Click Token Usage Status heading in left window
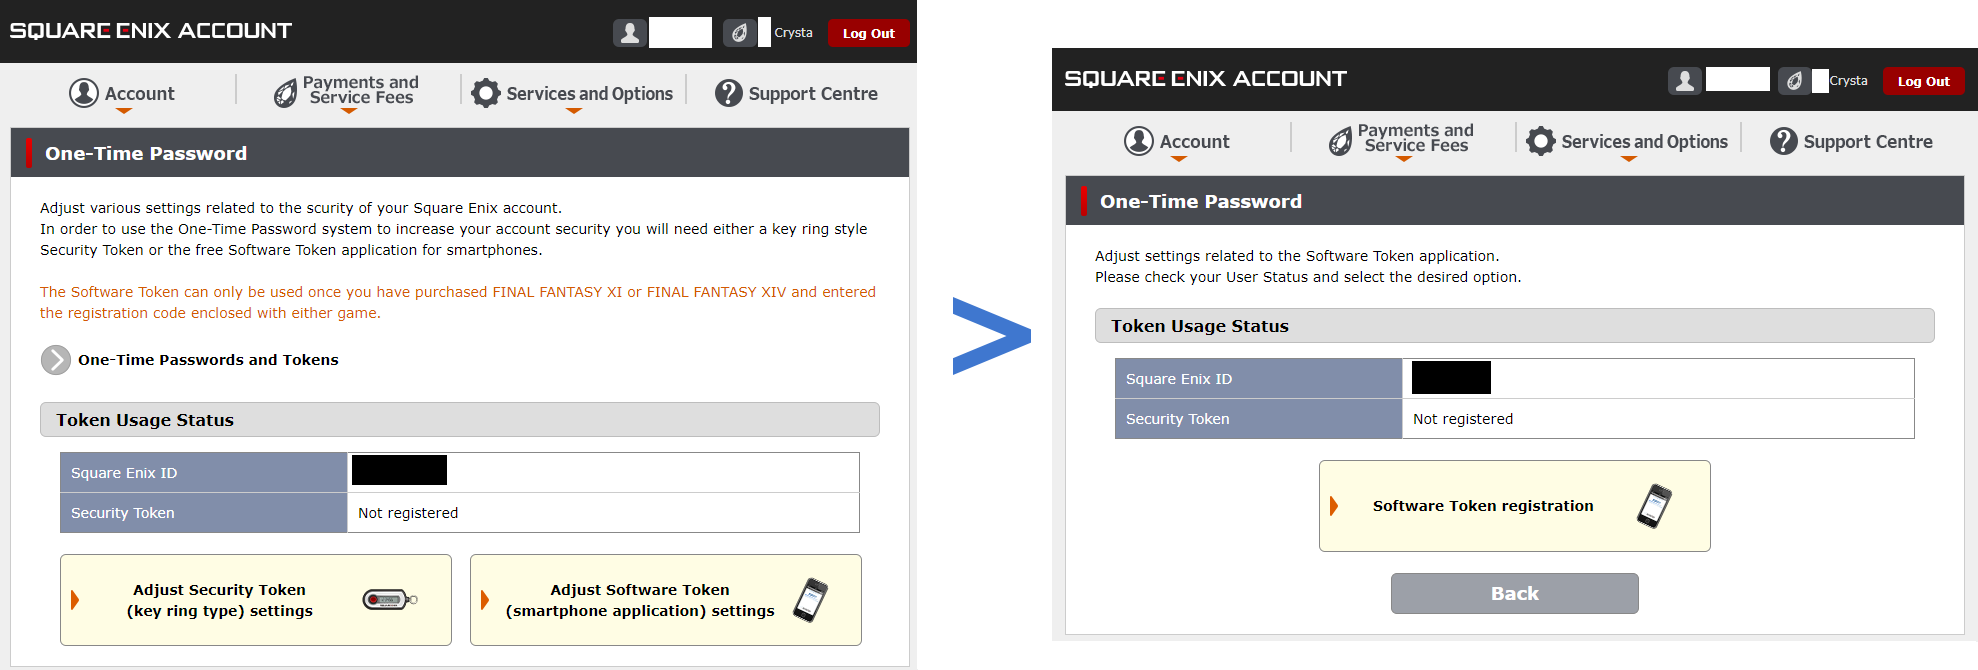Viewport: 1978px width, 670px height. tap(145, 420)
